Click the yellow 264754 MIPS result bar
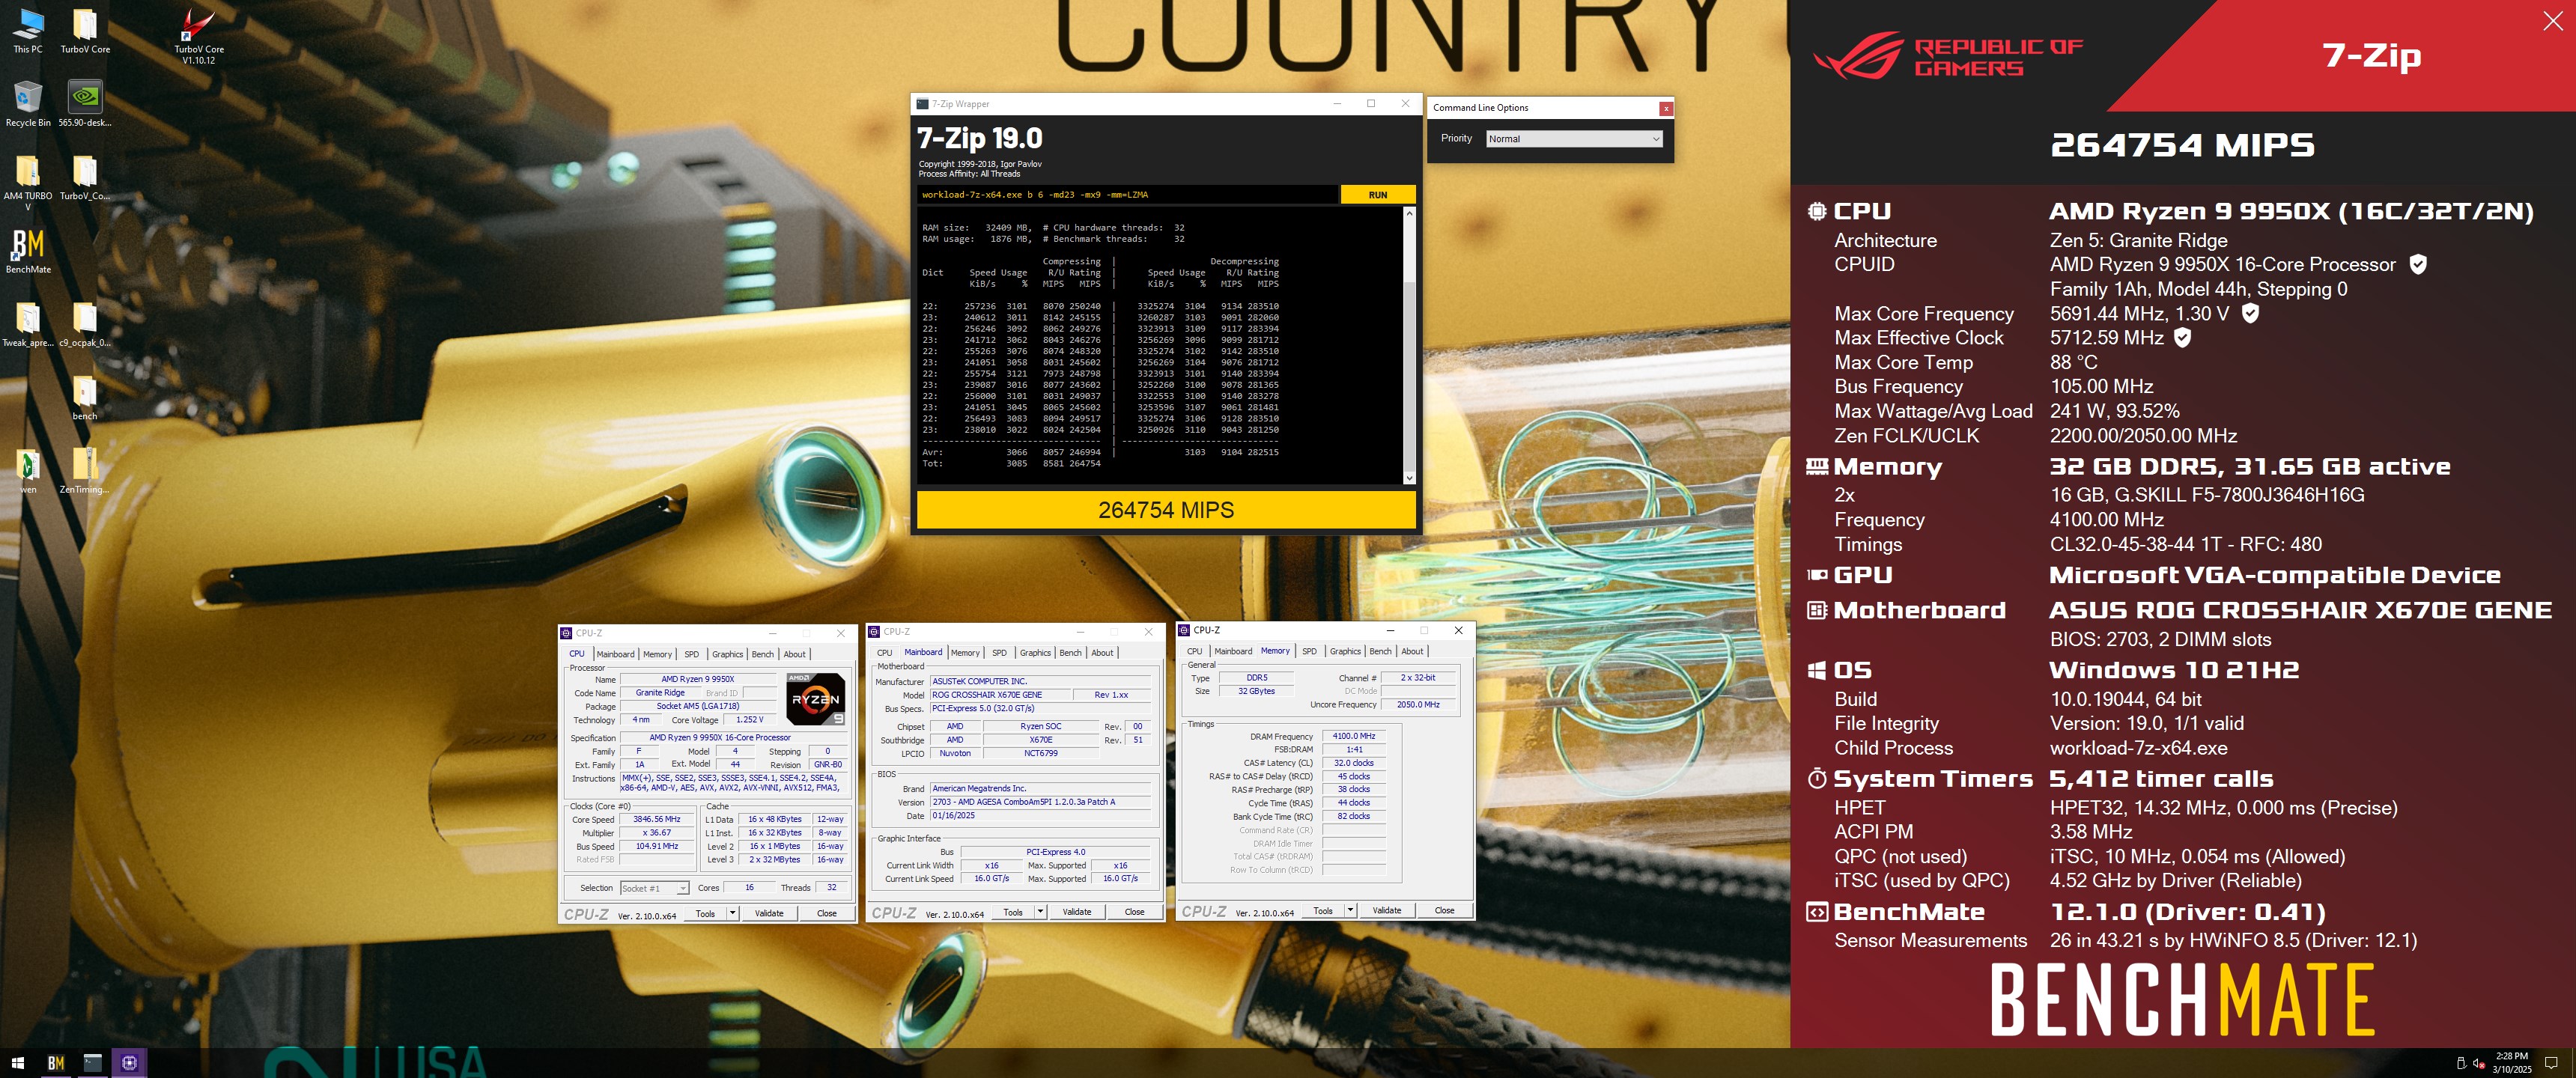This screenshot has height=1078, width=2576. click(x=1165, y=510)
